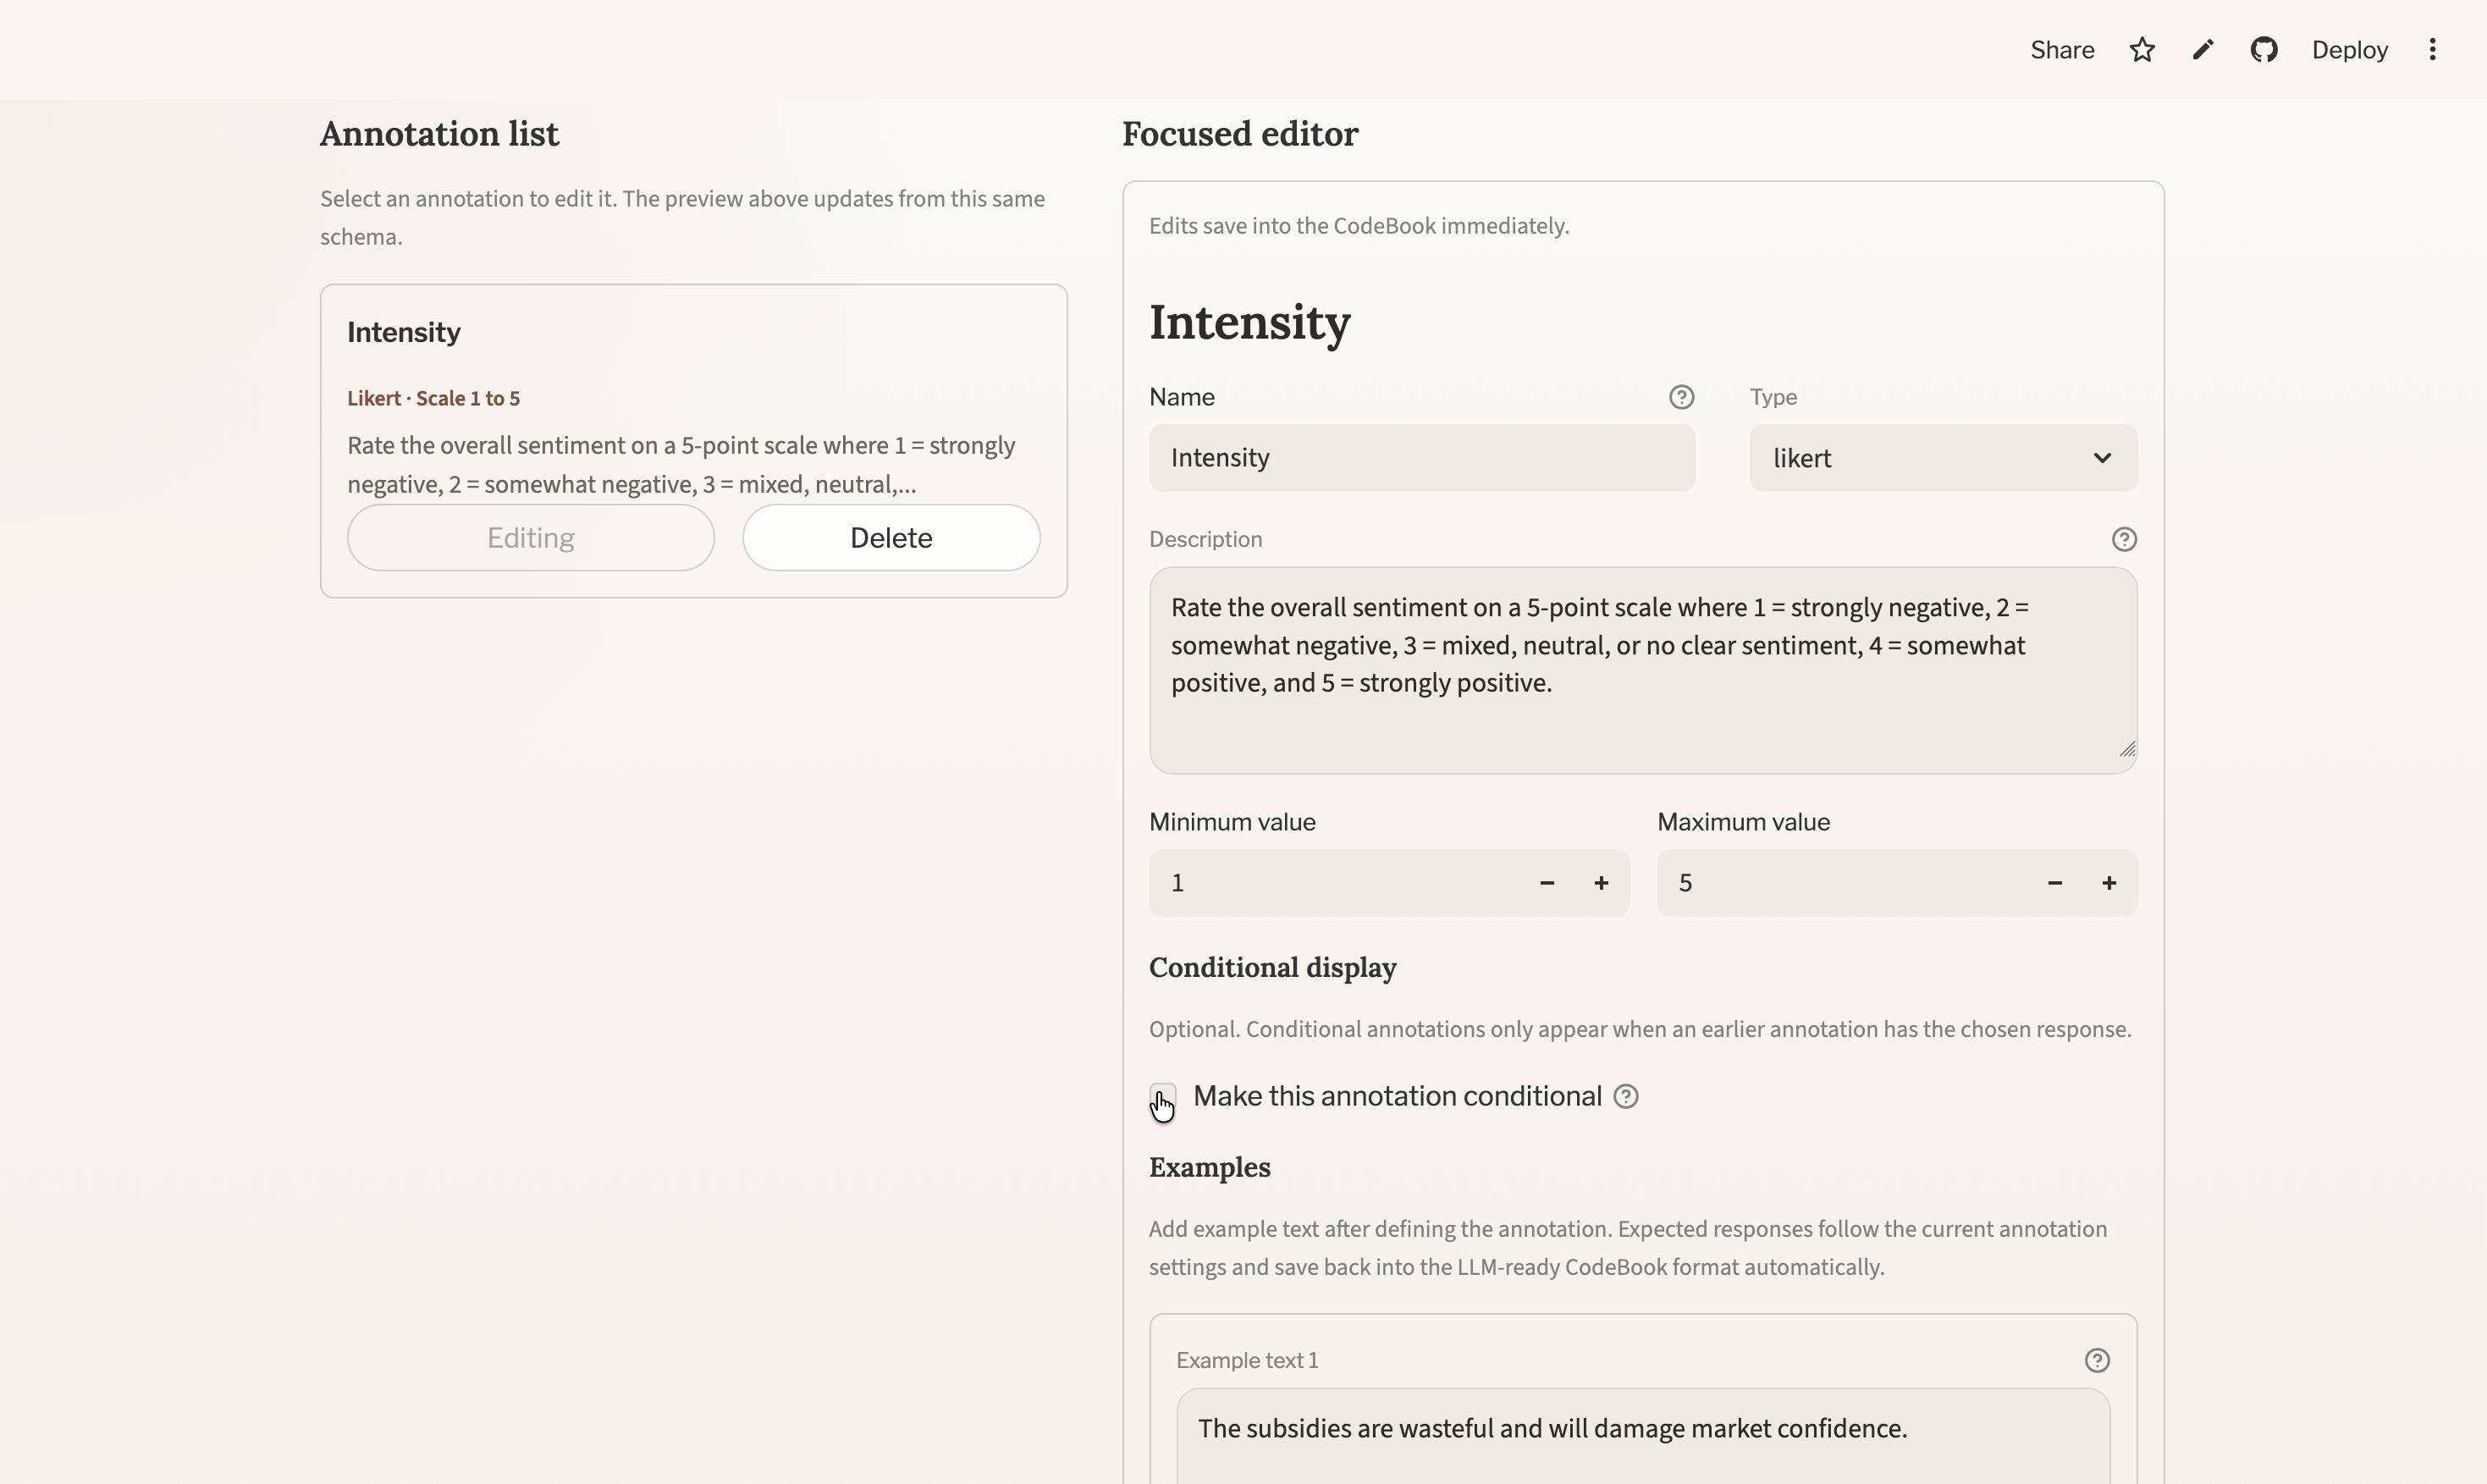
Task: Decrease the Minimum value with minus
Action: (1547, 883)
